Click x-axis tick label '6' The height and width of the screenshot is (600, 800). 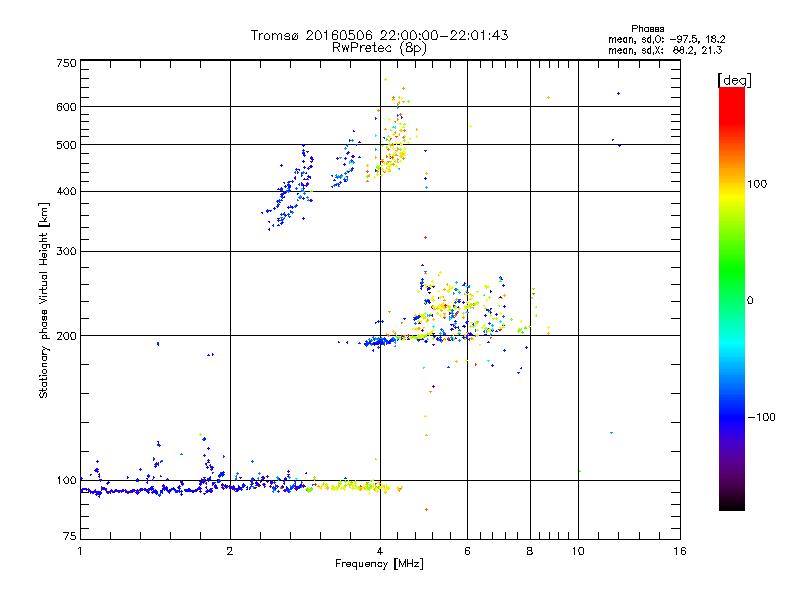point(467,551)
